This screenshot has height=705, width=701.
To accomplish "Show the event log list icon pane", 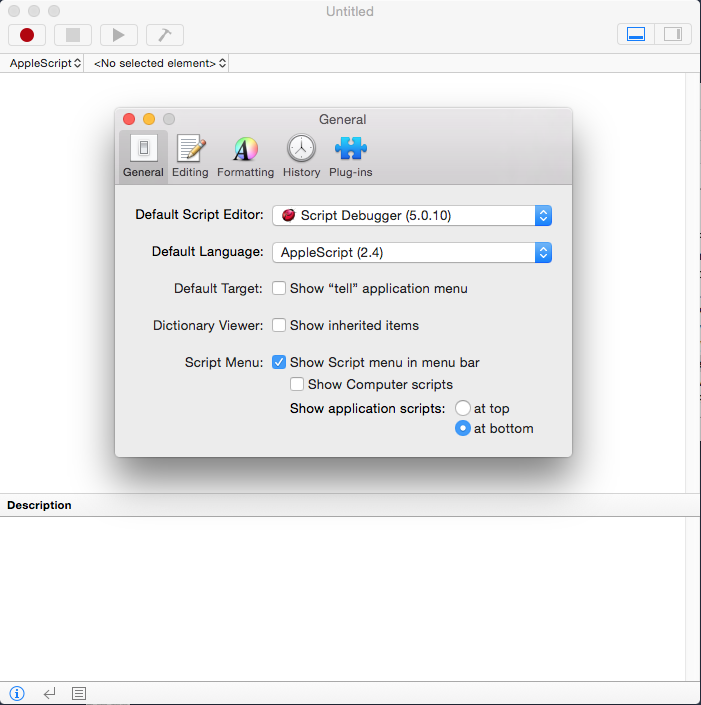I will pyautogui.click(x=79, y=693).
